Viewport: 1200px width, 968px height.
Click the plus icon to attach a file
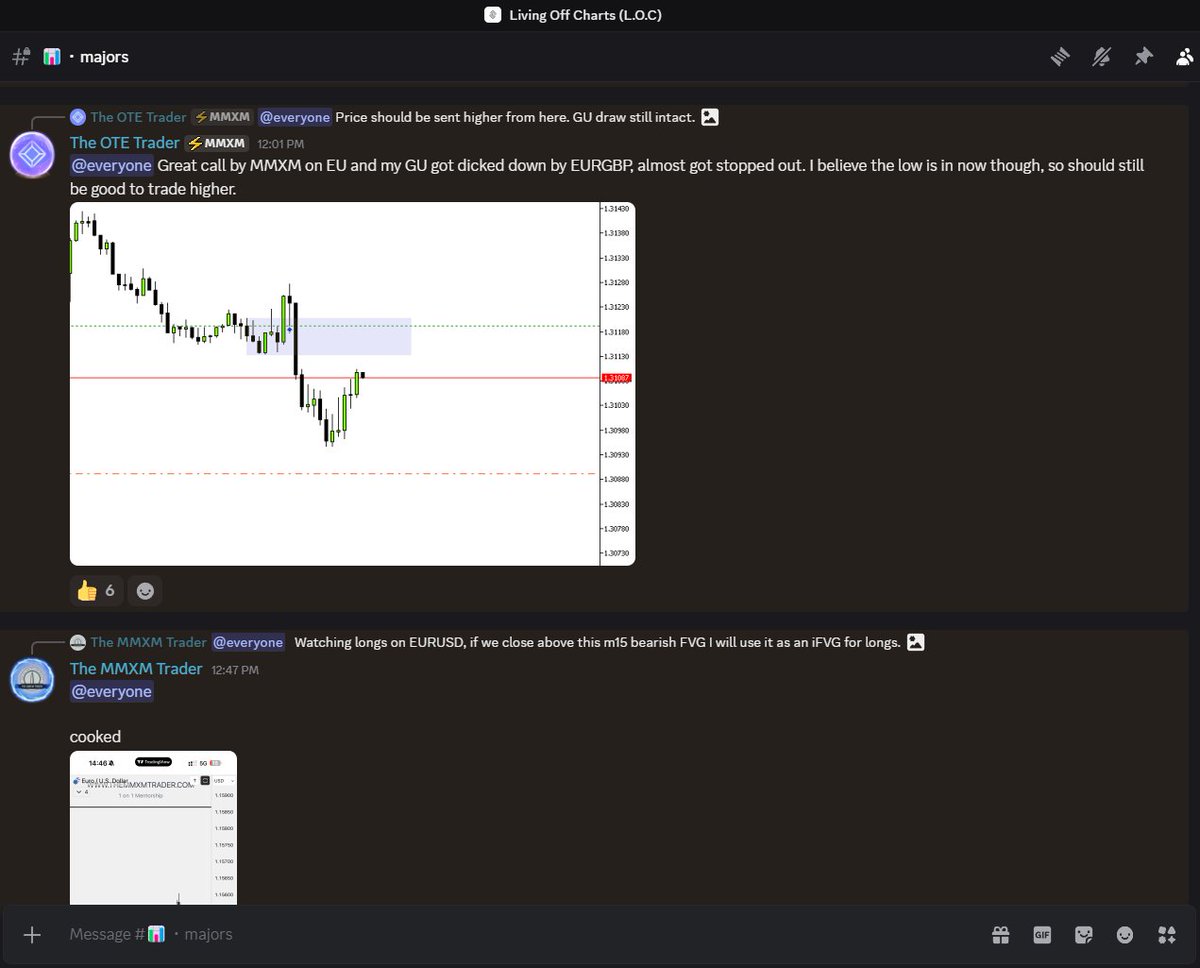coord(32,934)
